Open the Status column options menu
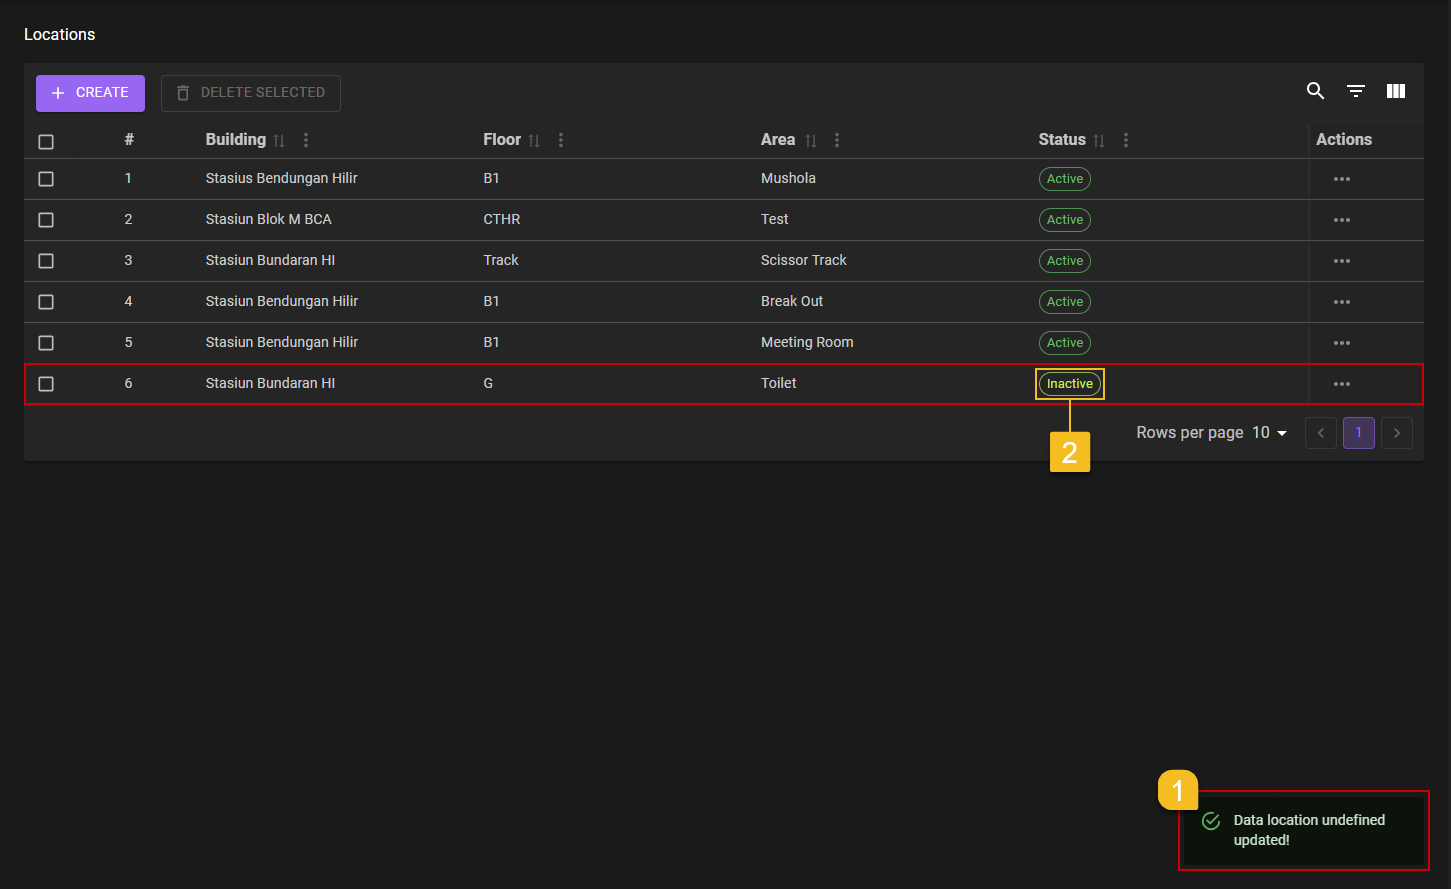The image size is (1451, 889). (1125, 140)
